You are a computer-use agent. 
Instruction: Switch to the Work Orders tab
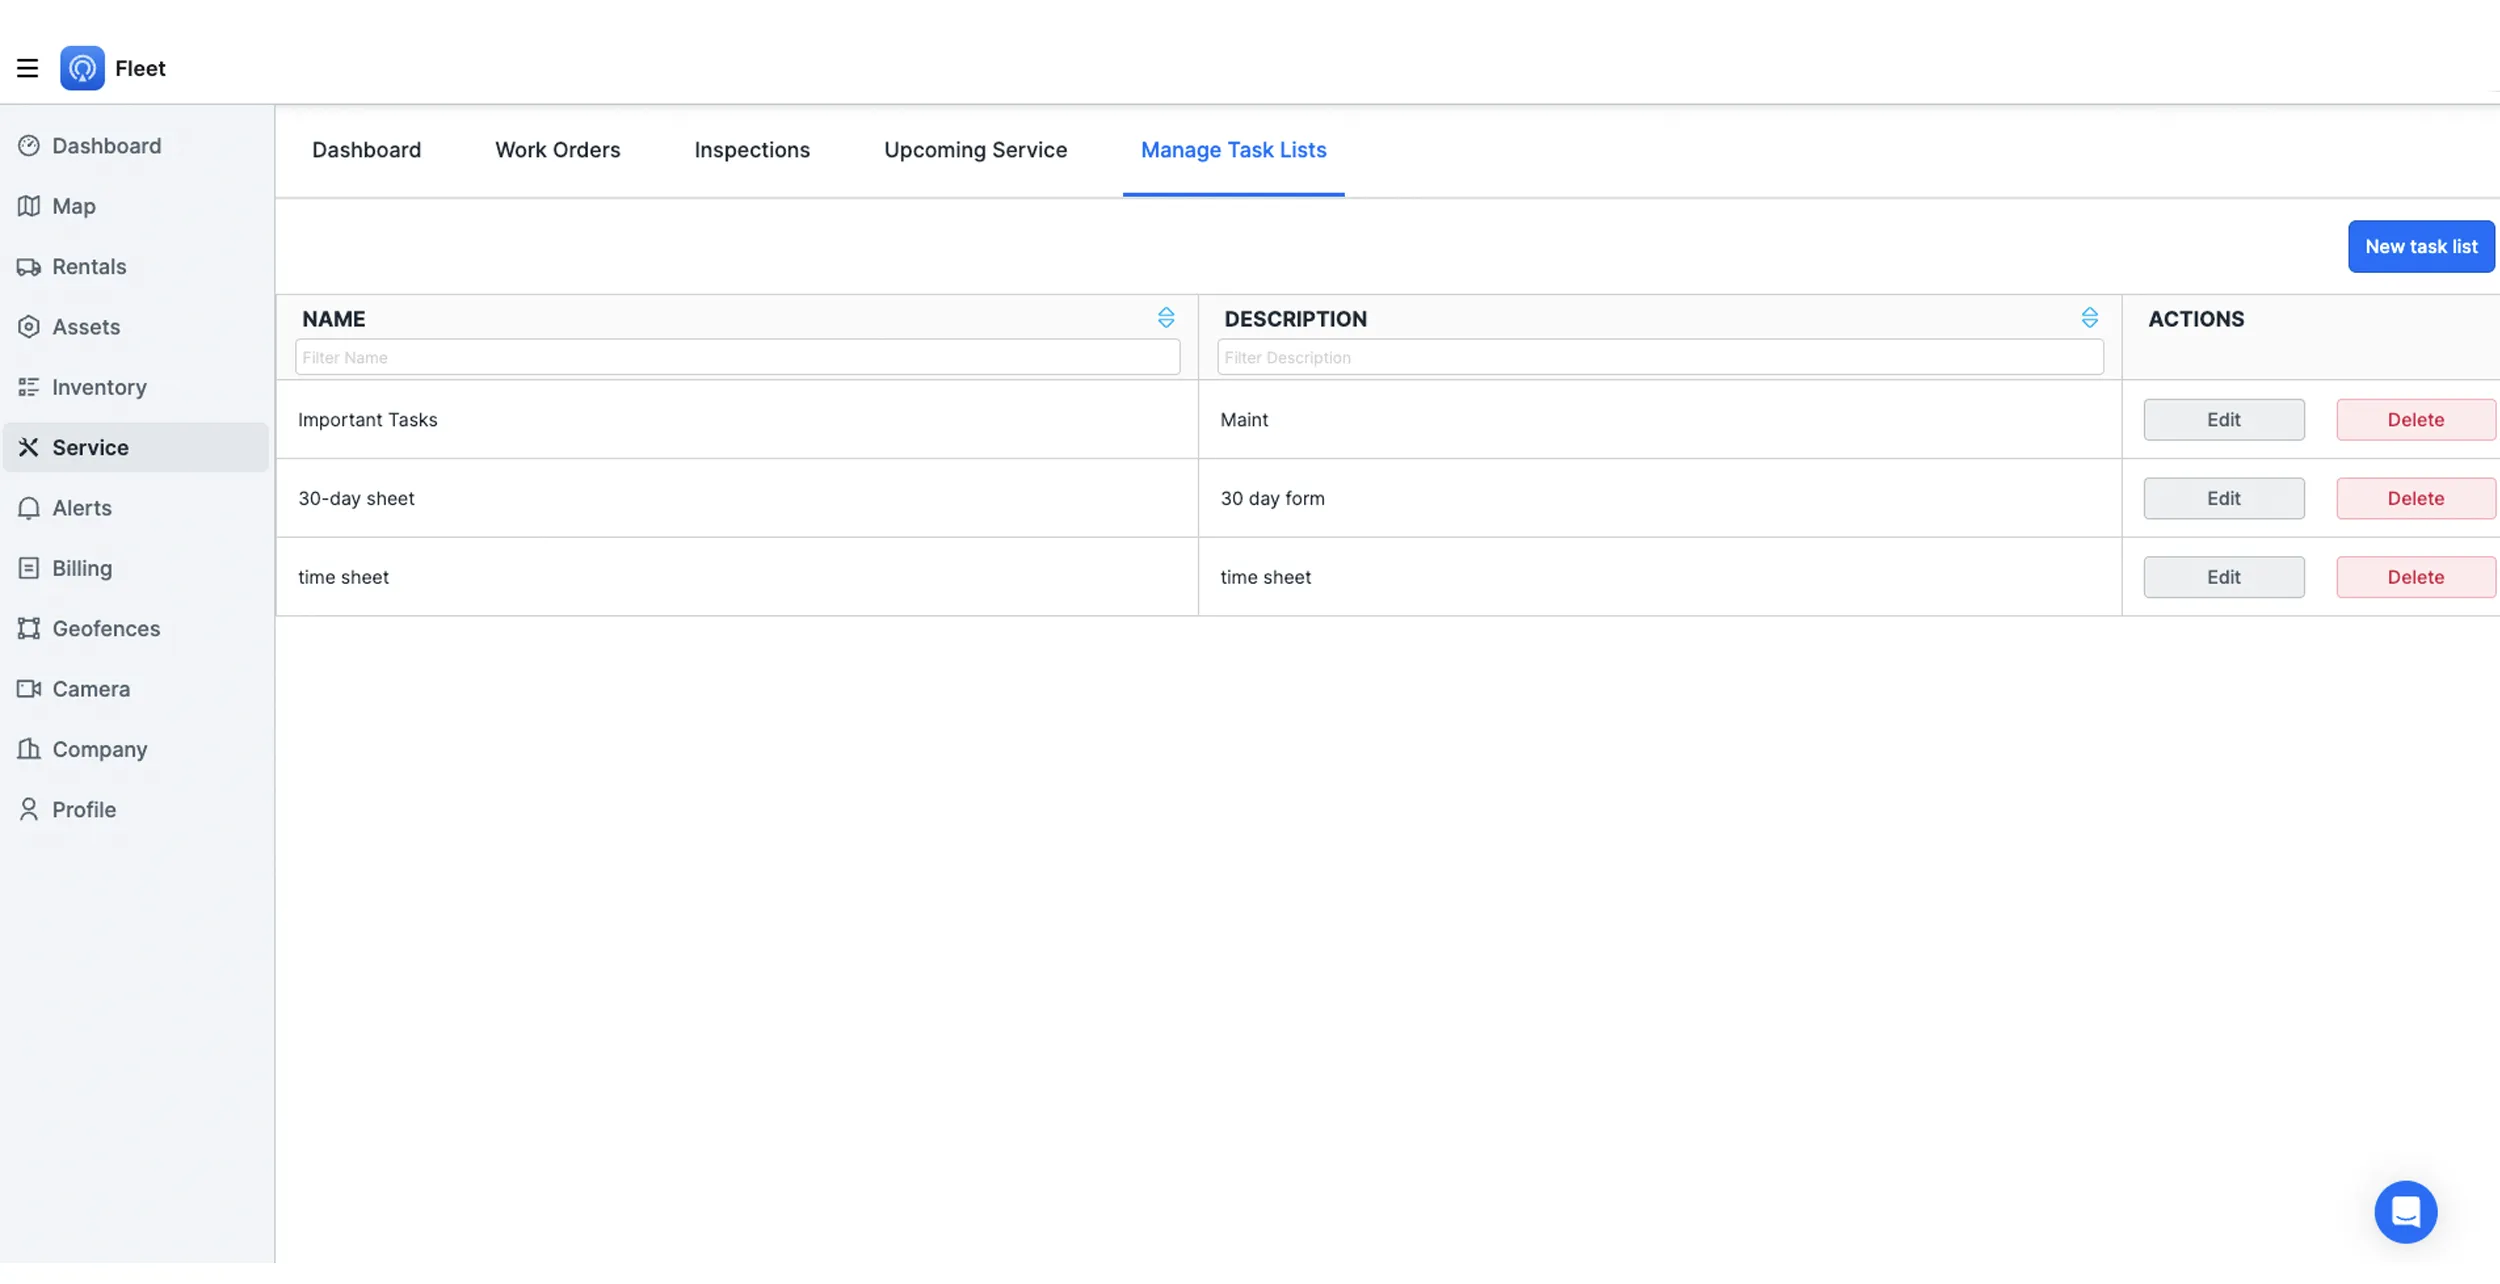pyautogui.click(x=557, y=152)
